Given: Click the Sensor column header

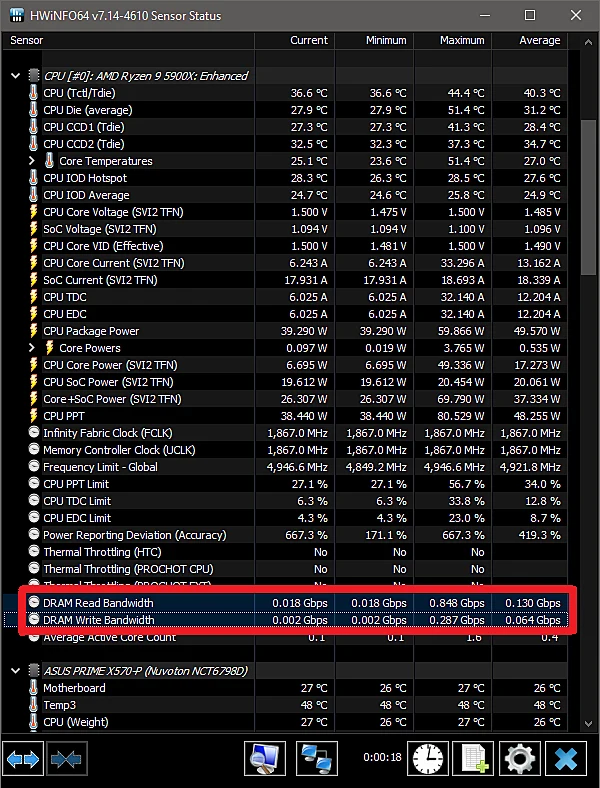Looking at the screenshot, I should pyautogui.click(x=129, y=40).
